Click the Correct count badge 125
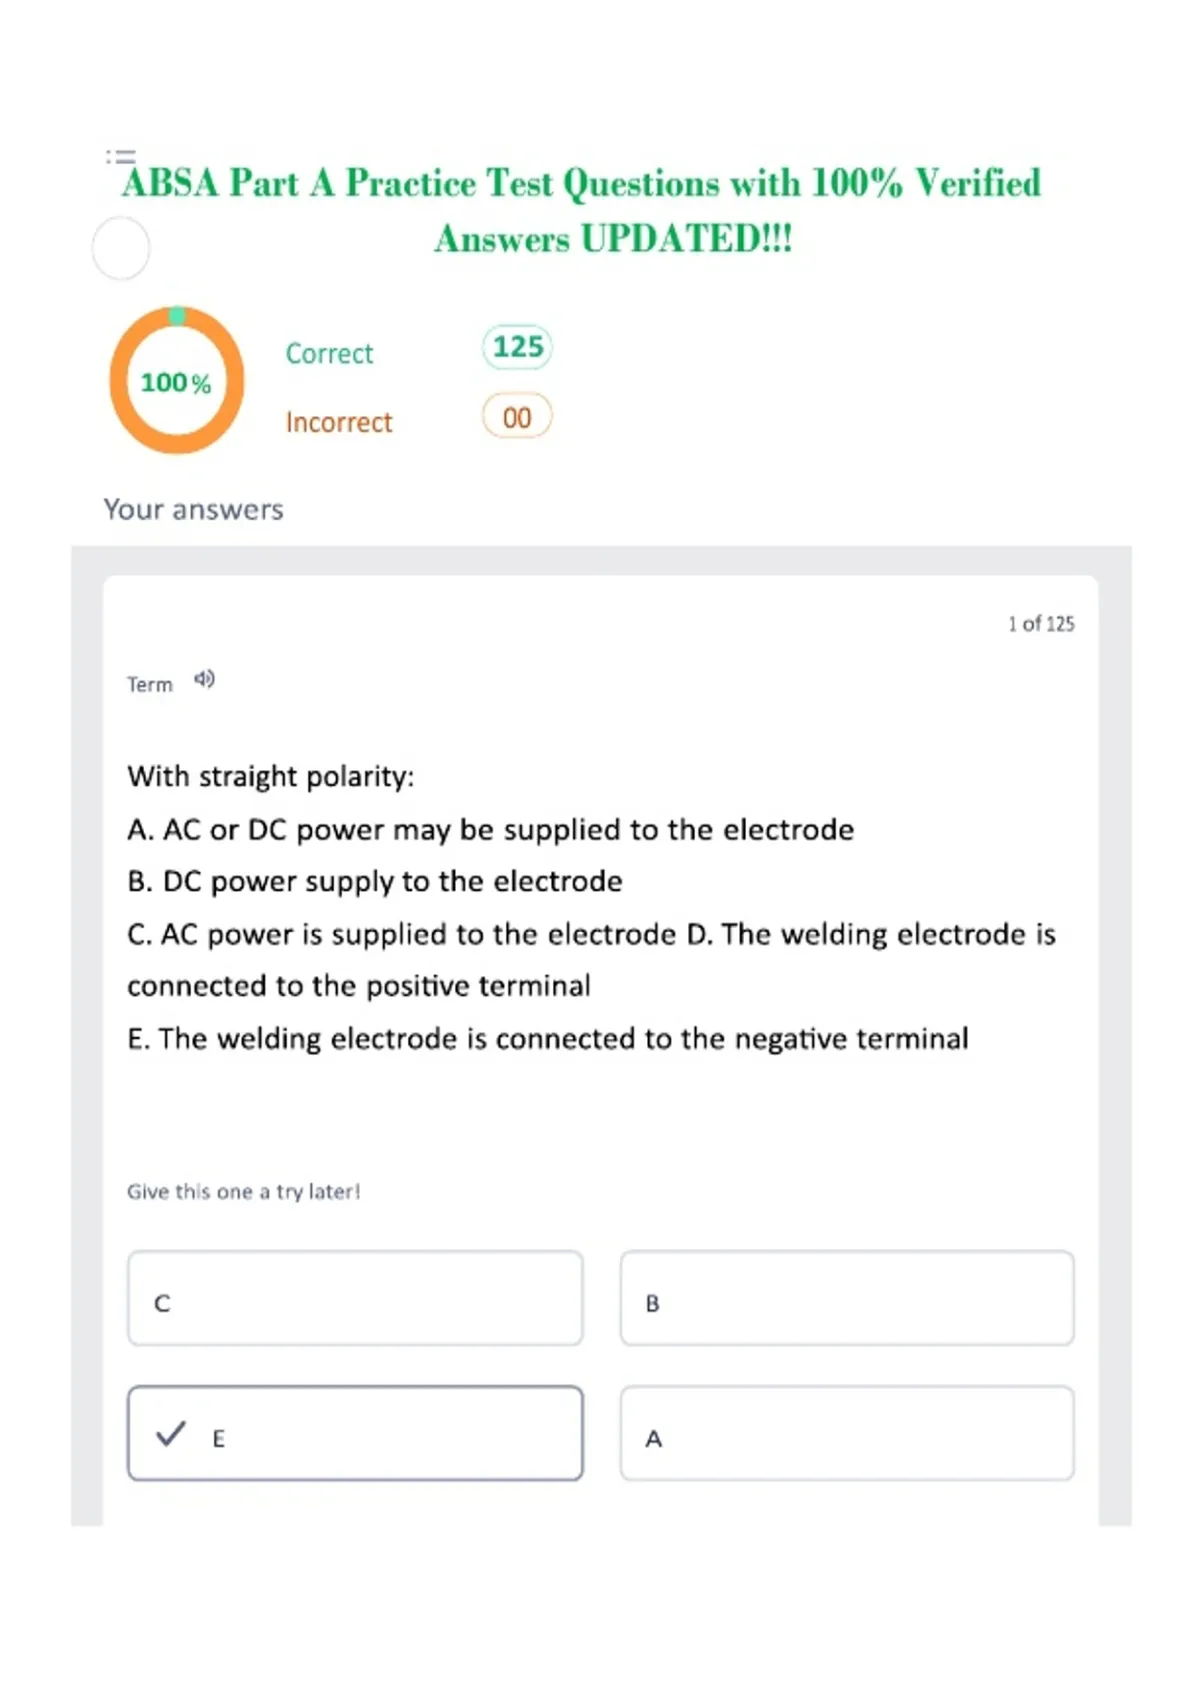The width and height of the screenshot is (1200, 1700). tap(517, 347)
